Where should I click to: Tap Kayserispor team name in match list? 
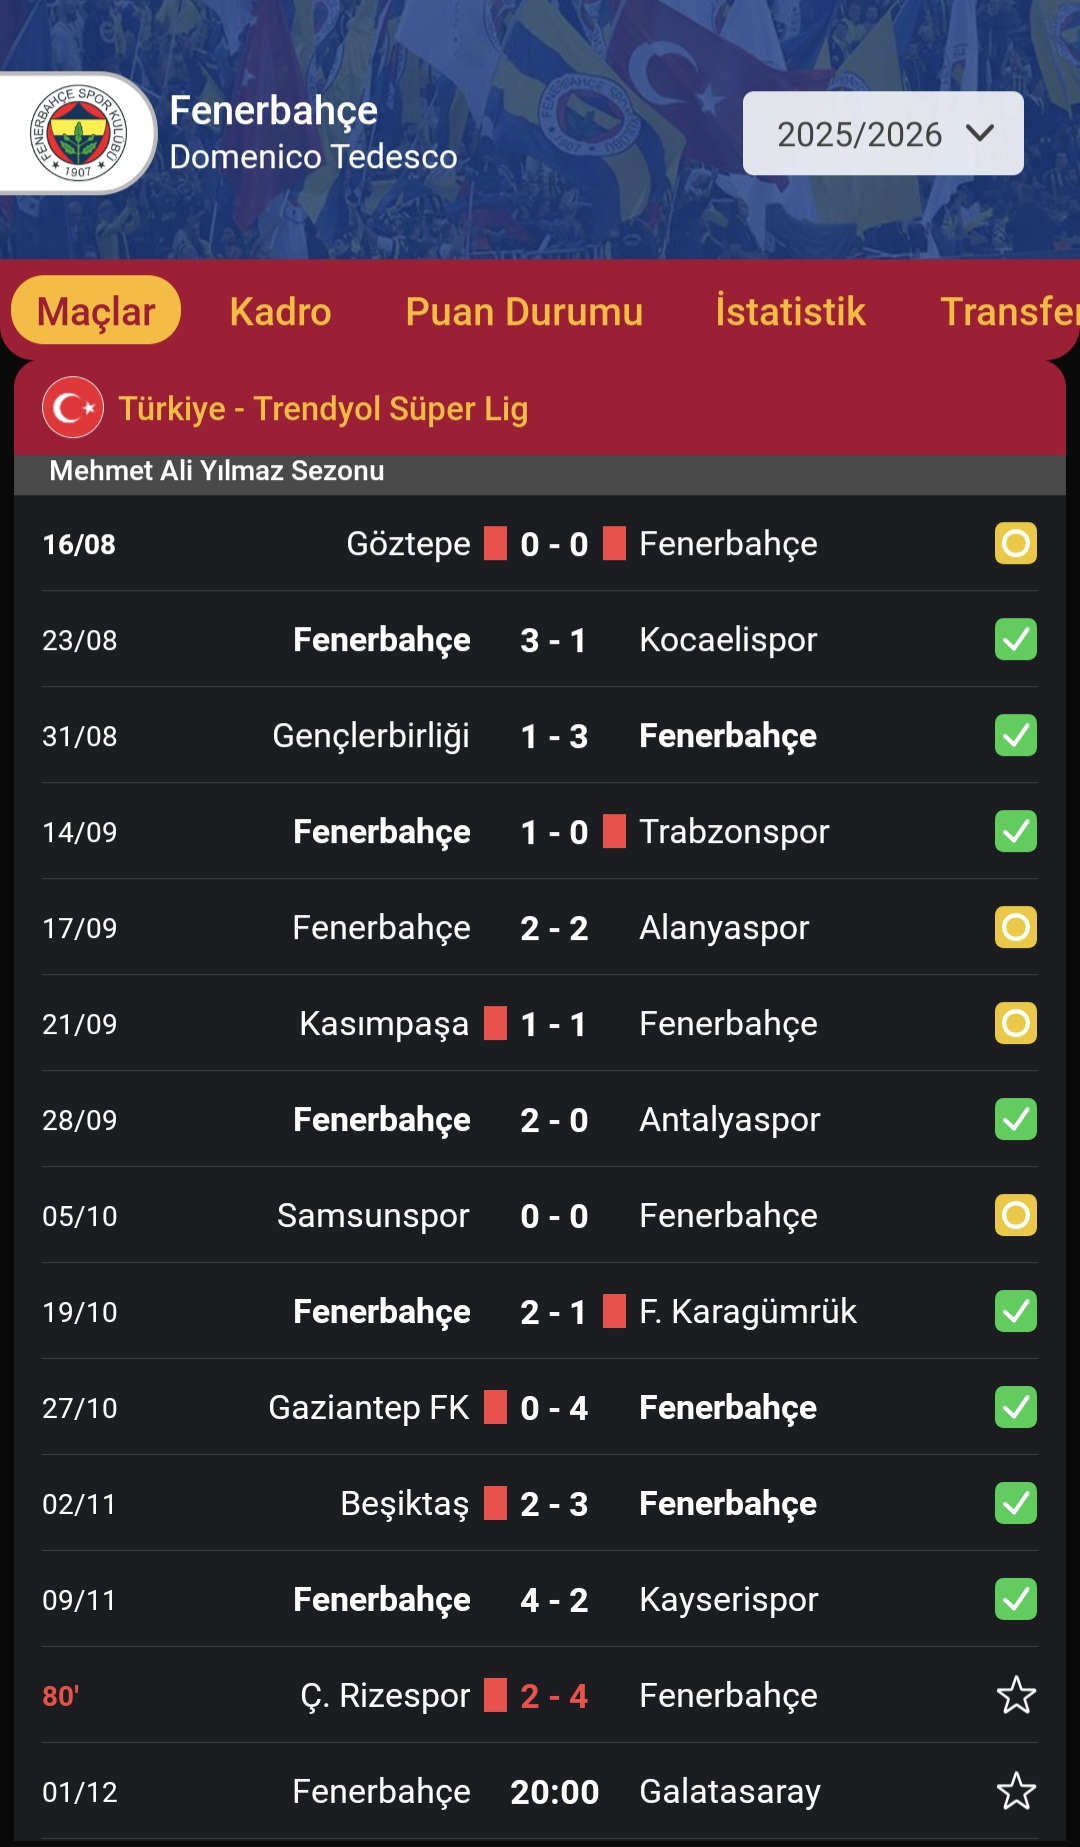pos(728,1600)
